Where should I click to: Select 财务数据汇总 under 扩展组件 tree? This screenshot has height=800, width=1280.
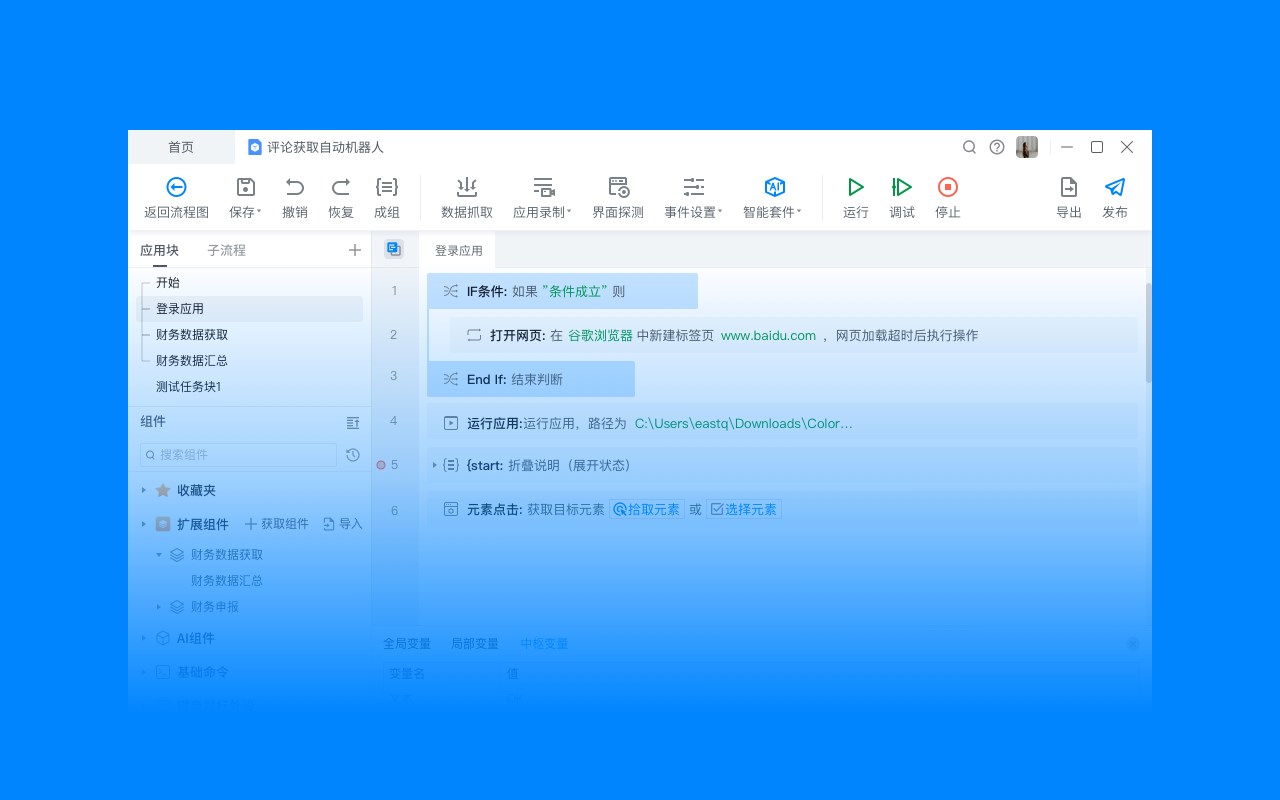click(227, 580)
